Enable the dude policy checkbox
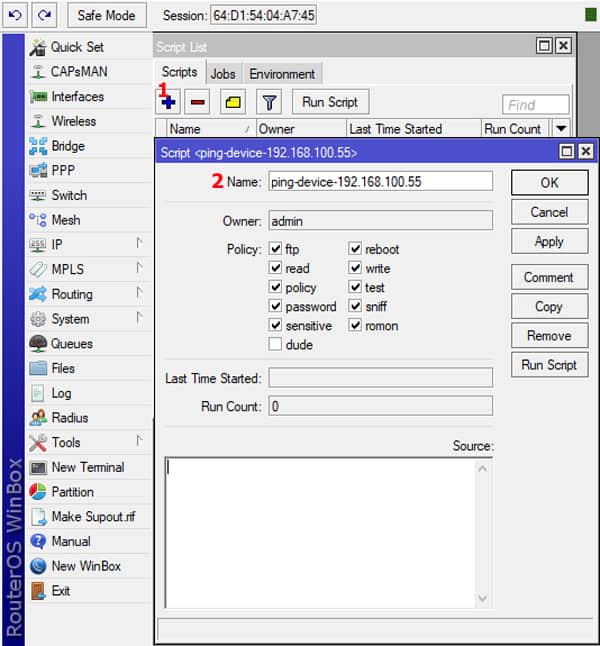 point(275,344)
